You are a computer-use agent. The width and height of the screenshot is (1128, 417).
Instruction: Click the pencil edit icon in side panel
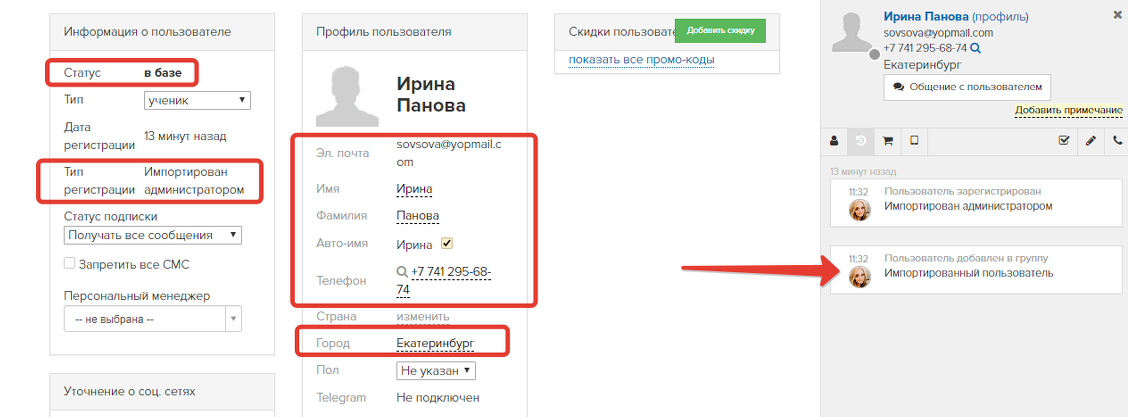tap(1091, 141)
